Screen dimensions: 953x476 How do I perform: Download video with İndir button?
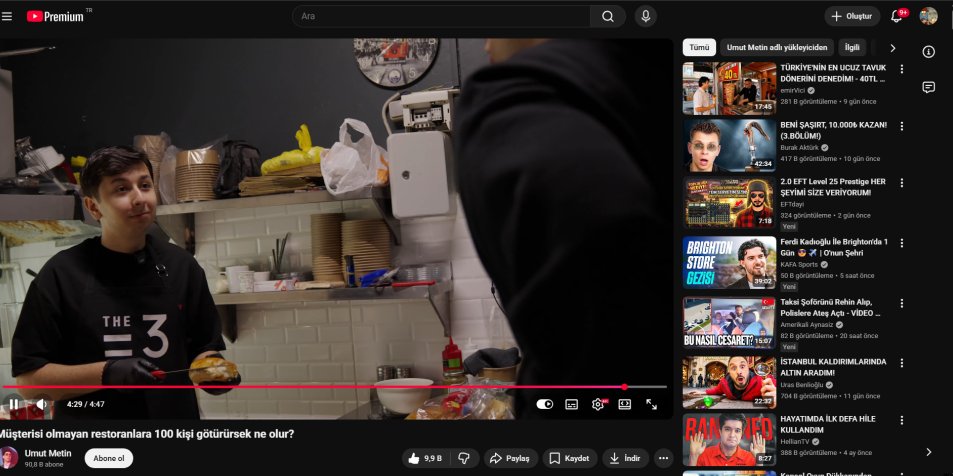[625, 458]
